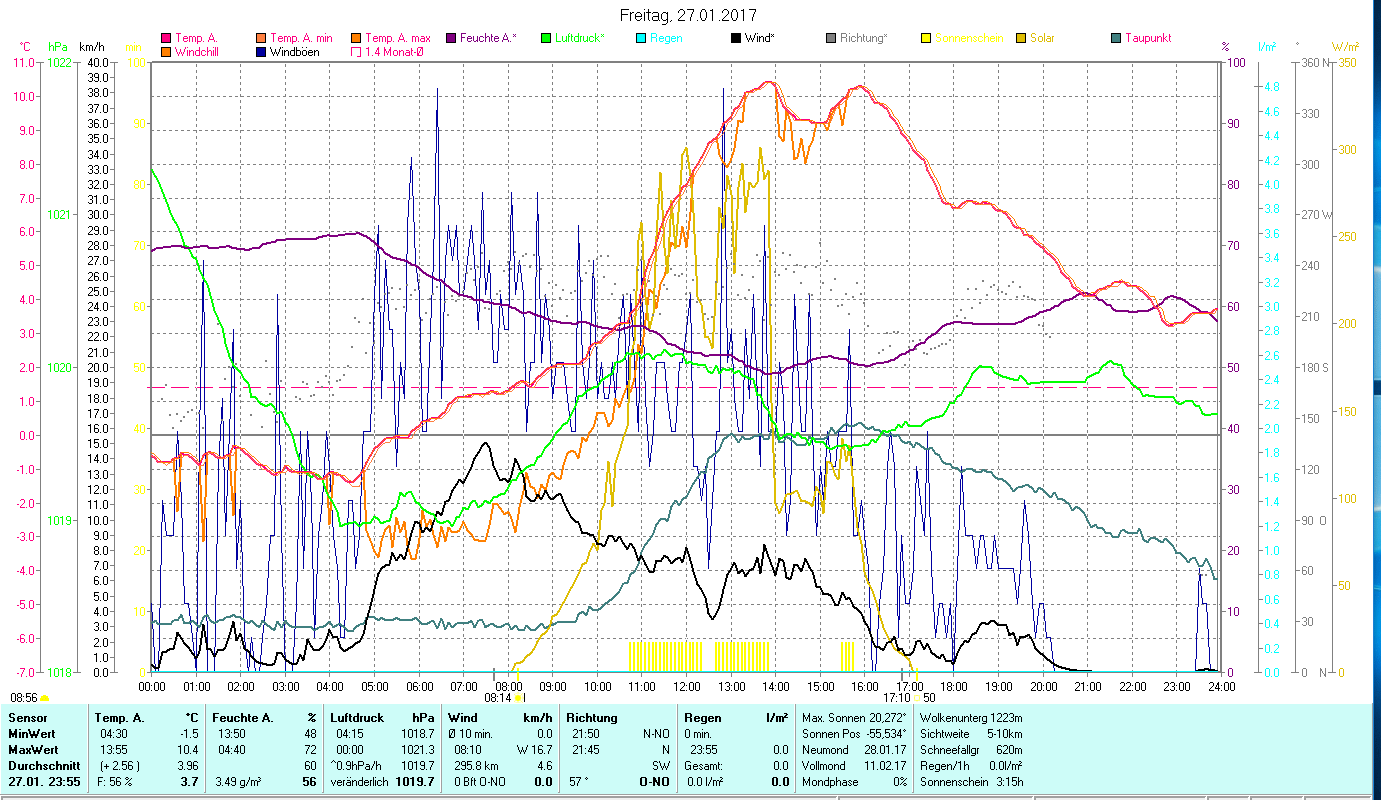
Task: Click the pink Temp. A. legend swatch
Action: (166, 38)
